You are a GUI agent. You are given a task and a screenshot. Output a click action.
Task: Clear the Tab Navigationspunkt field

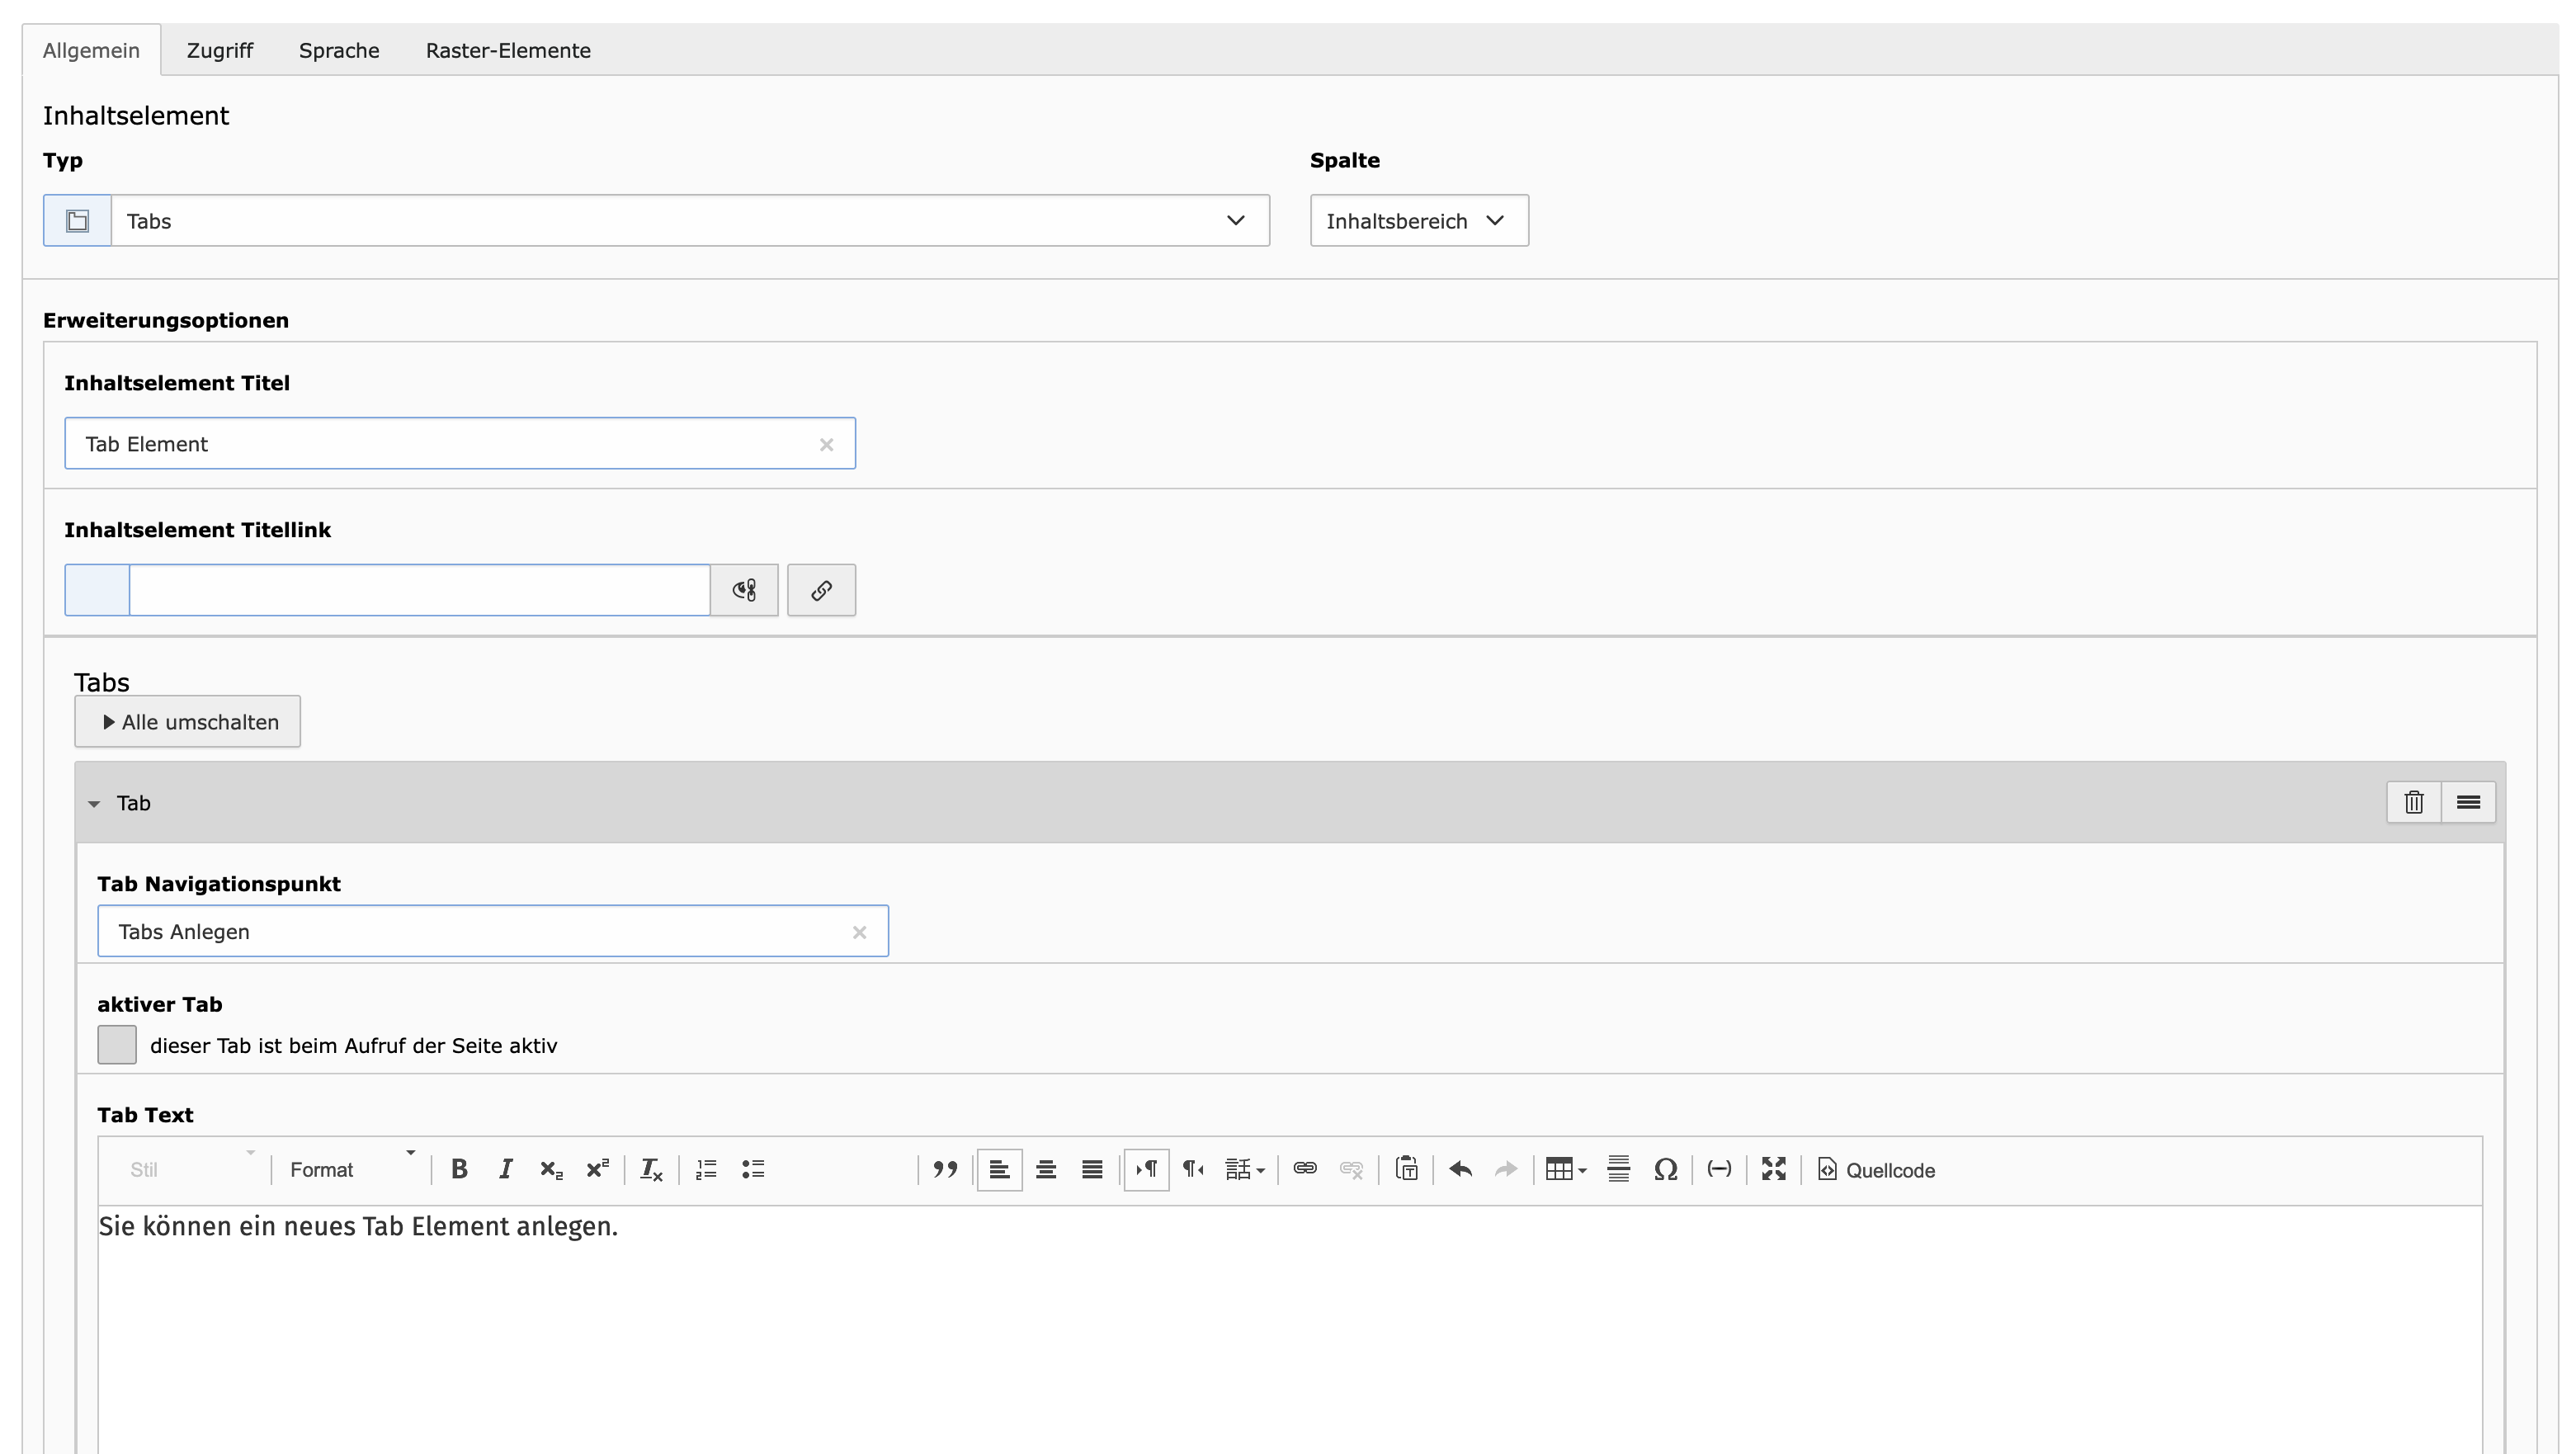859,932
